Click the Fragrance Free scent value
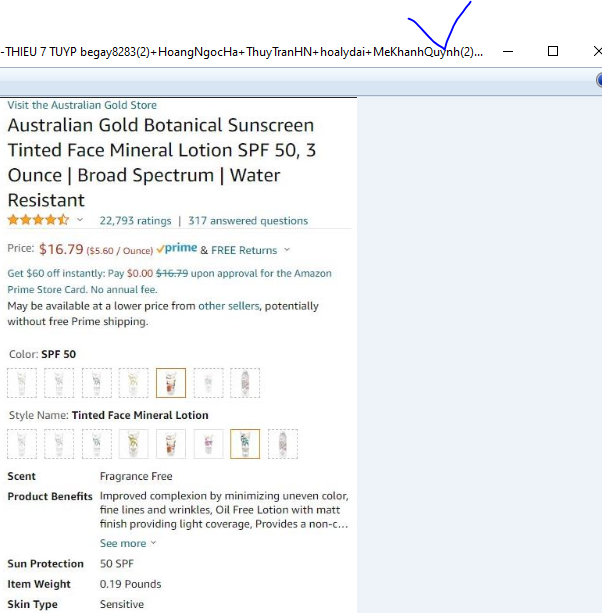Viewport: 602px width, 613px height. point(136,476)
